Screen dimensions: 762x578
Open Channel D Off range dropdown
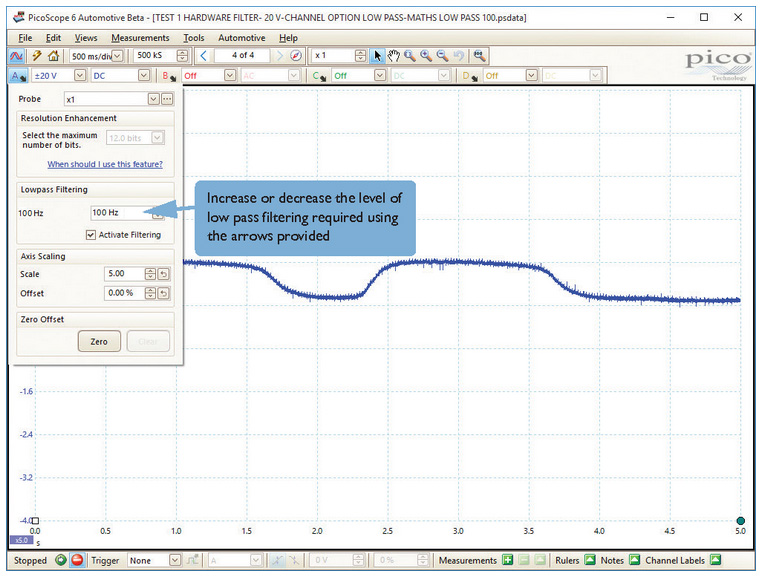tap(532, 75)
